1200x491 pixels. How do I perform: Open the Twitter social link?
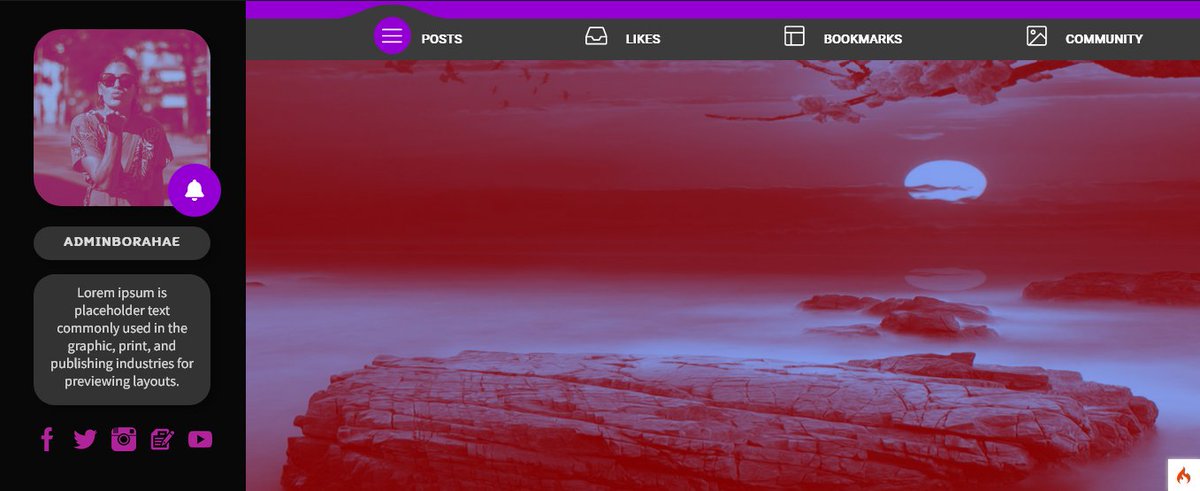(x=85, y=439)
